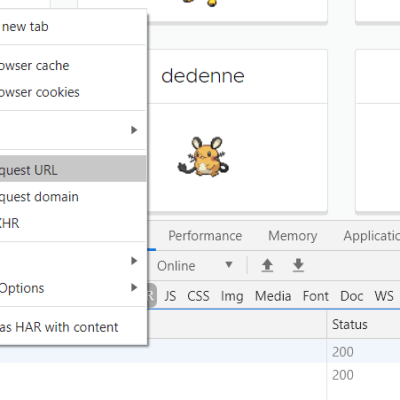The image size is (400, 400).
Task: Filter requests by Media type
Action: click(x=273, y=296)
